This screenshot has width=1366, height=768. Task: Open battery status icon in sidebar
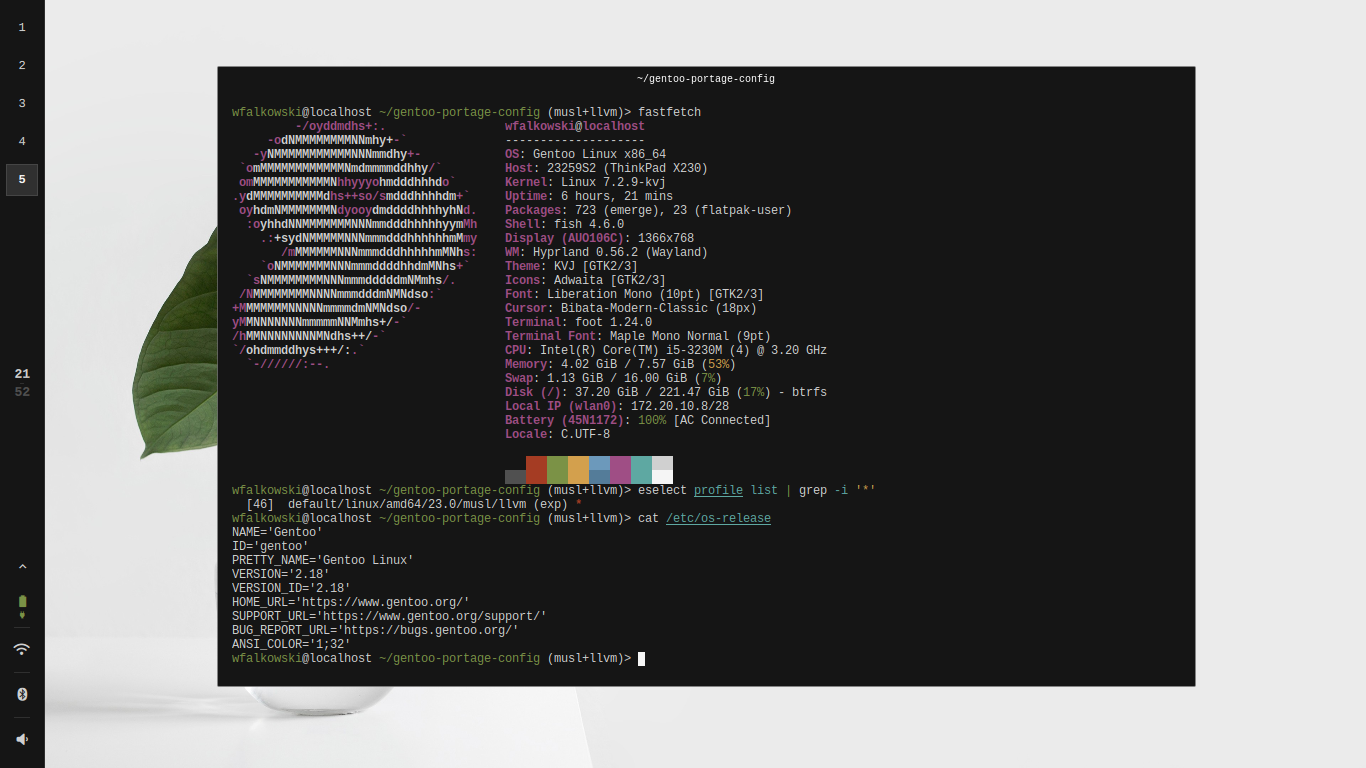(x=22, y=606)
